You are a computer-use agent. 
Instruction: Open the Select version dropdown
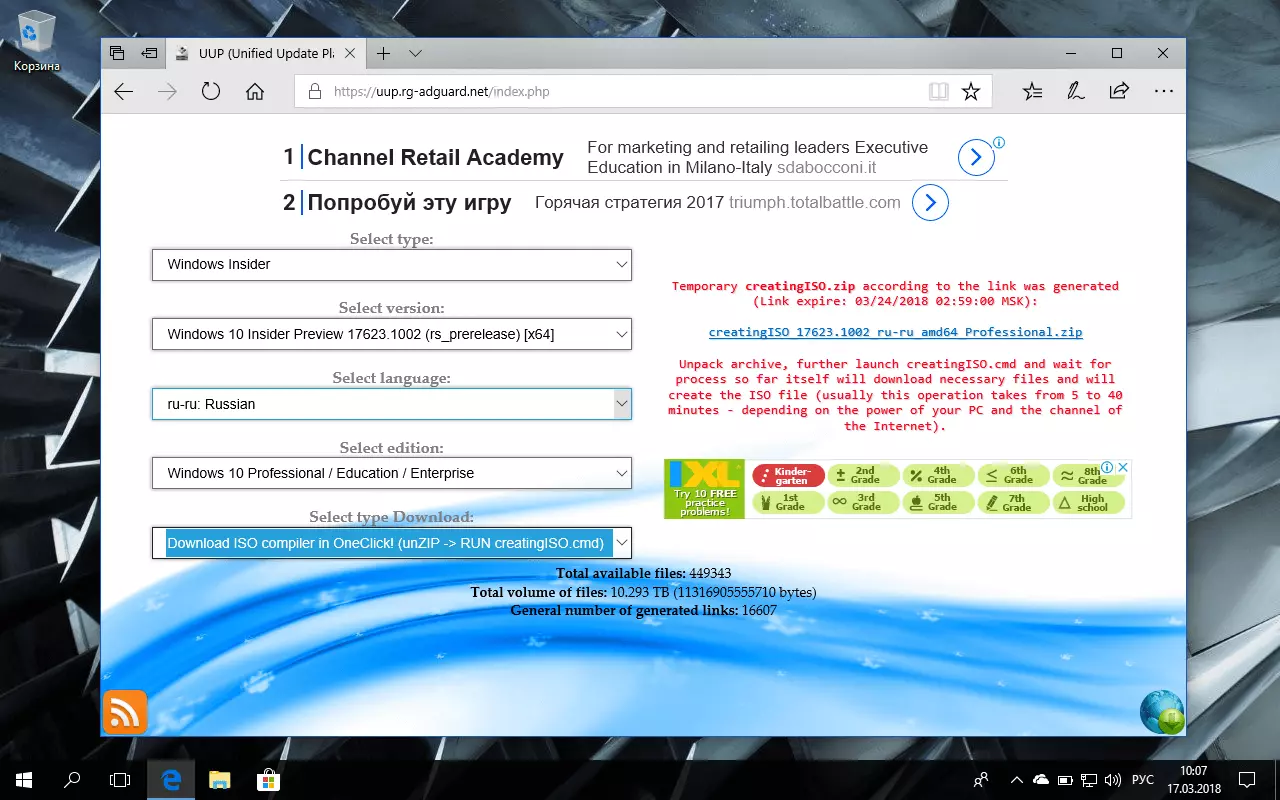[391, 334]
